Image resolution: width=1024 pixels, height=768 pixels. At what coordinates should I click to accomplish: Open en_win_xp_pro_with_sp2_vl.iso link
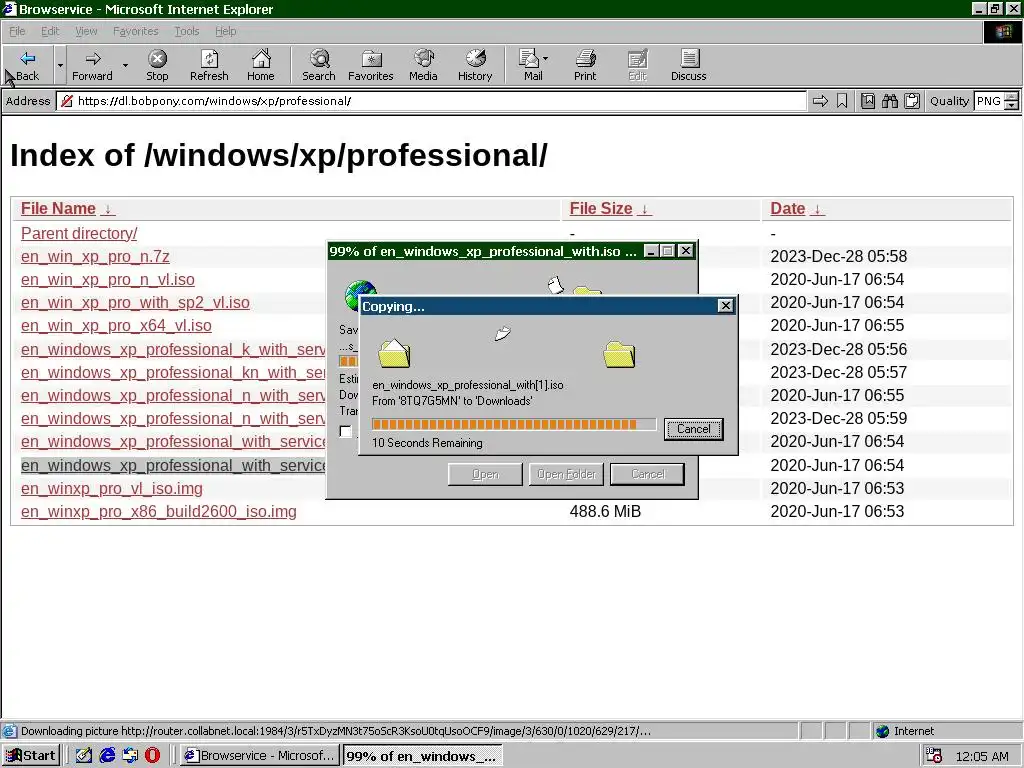[x=135, y=302]
